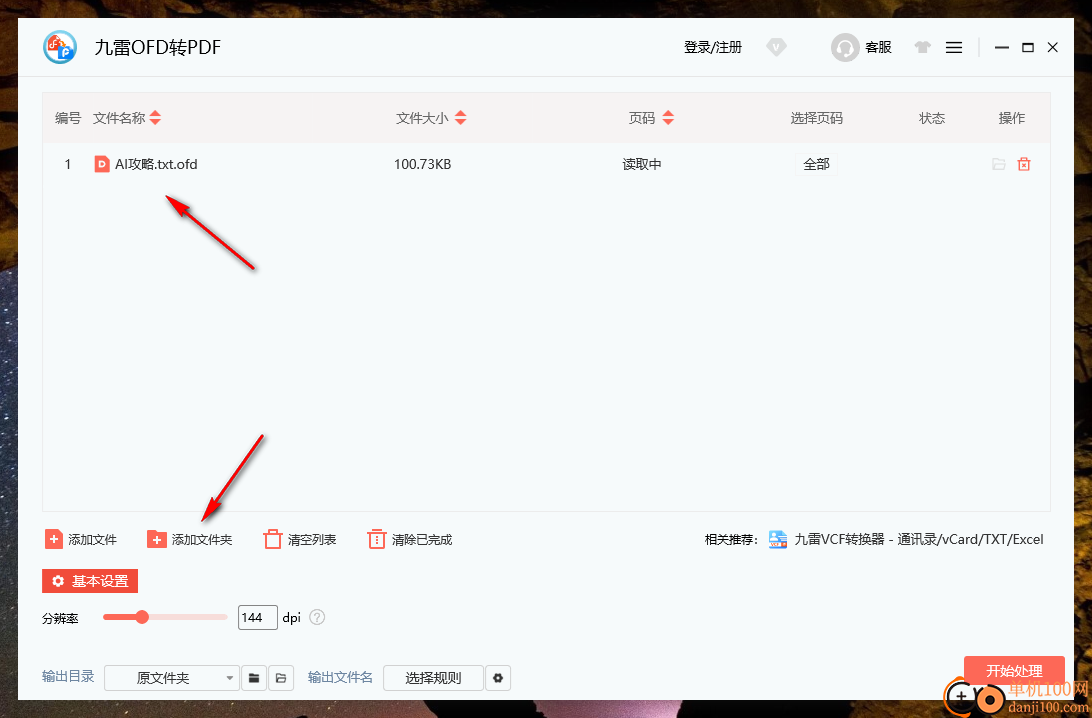Sort by 文件名称 using the arrows

tap(155, 118)
